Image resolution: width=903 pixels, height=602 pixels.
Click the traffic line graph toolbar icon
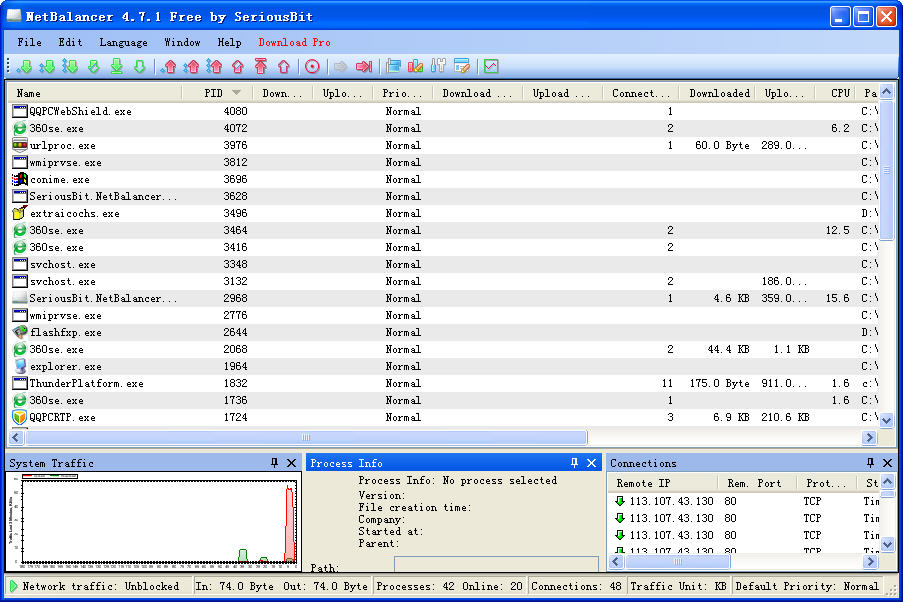coord(490,67)
